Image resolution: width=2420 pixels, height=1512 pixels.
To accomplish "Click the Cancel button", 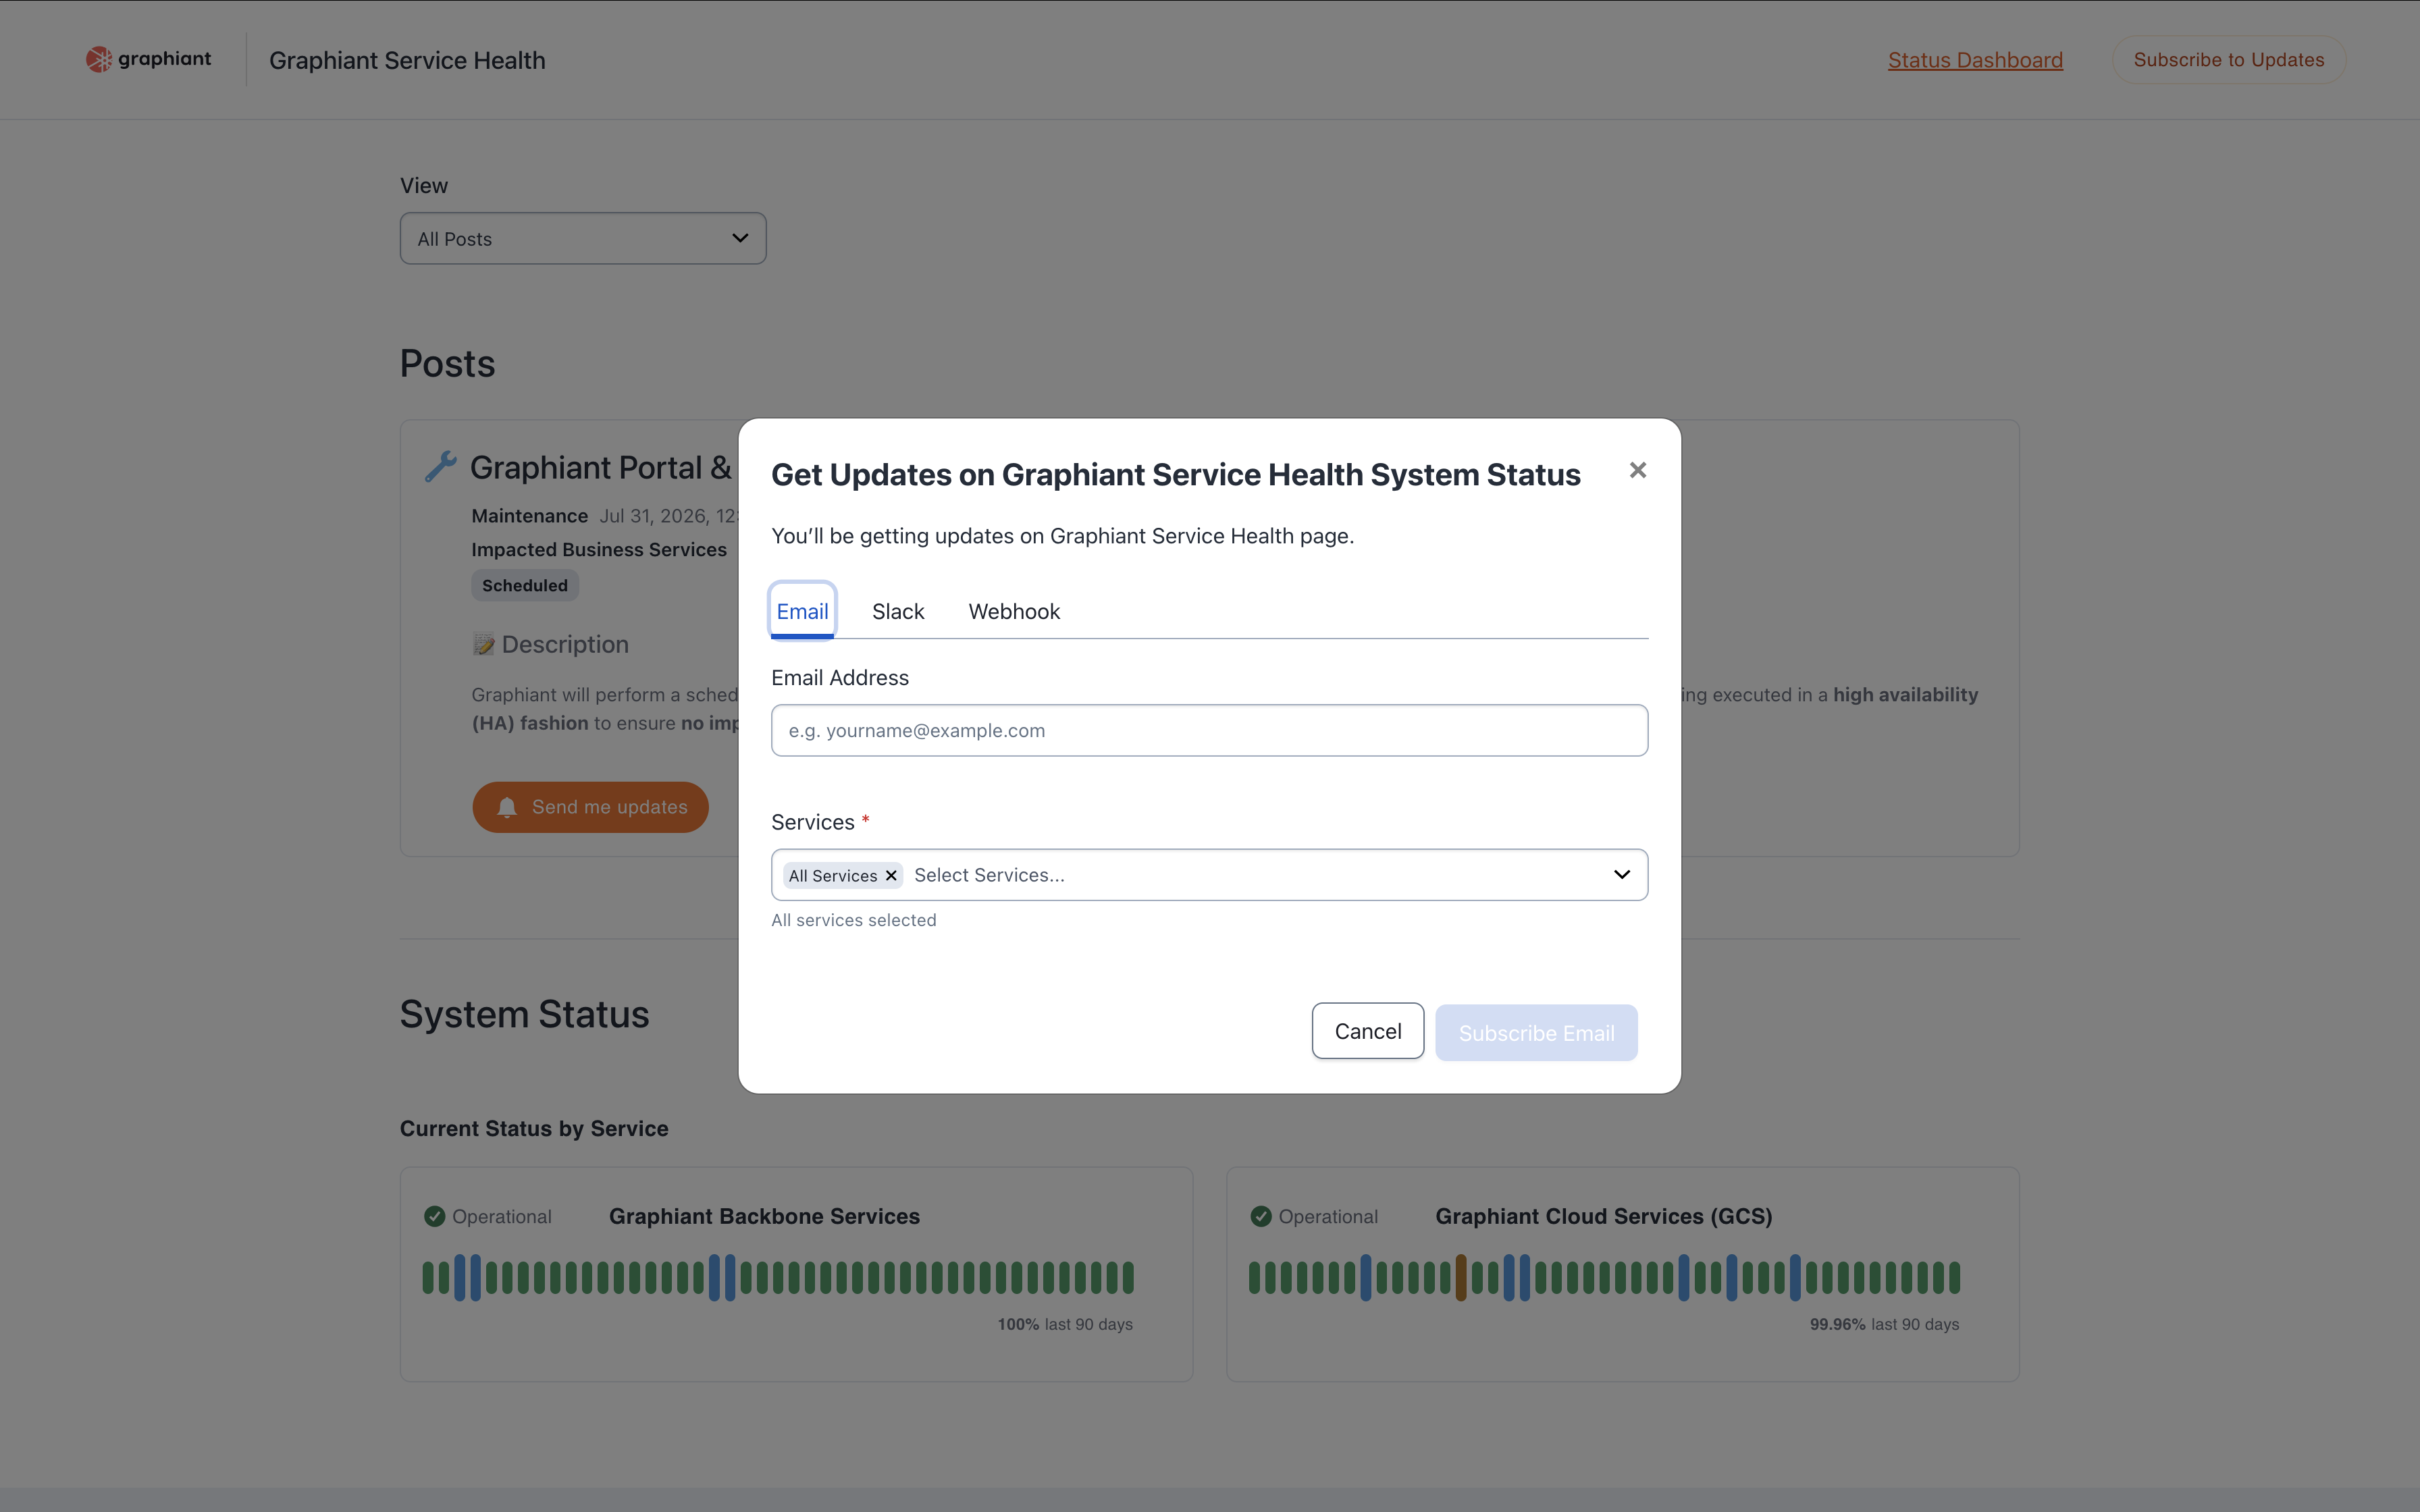I will (1367, 1031).
